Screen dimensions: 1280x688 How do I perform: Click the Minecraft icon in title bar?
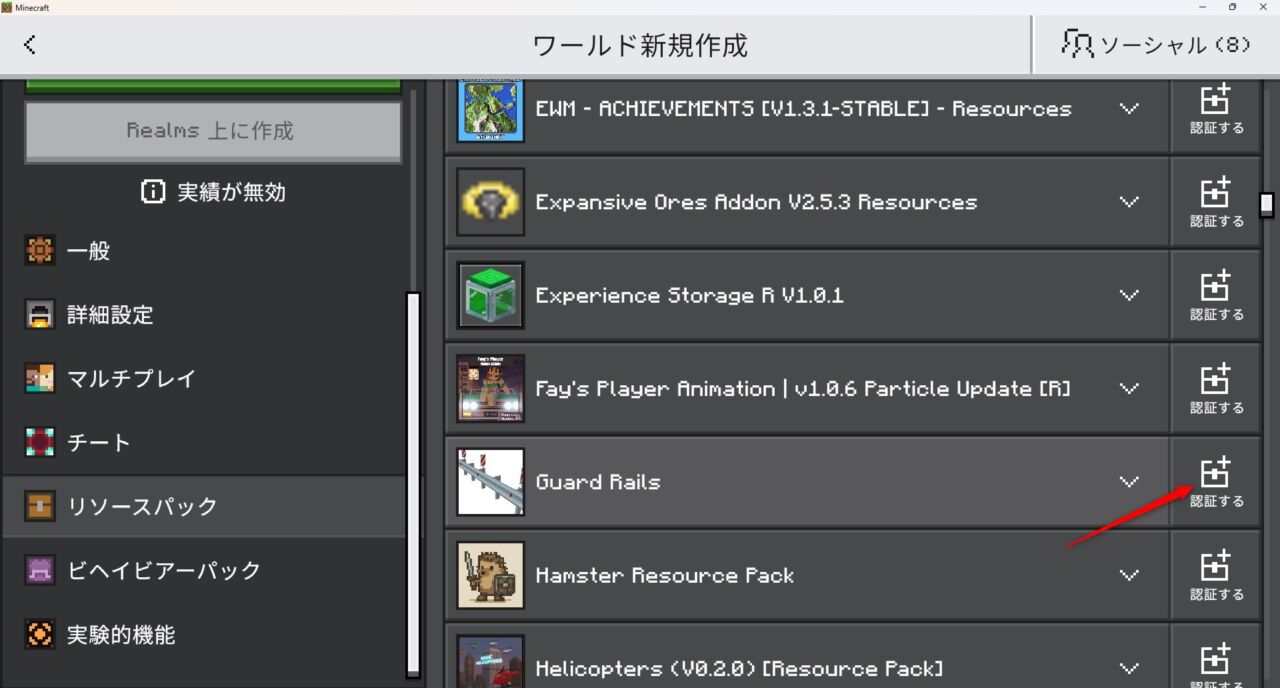tap(7, 7)
